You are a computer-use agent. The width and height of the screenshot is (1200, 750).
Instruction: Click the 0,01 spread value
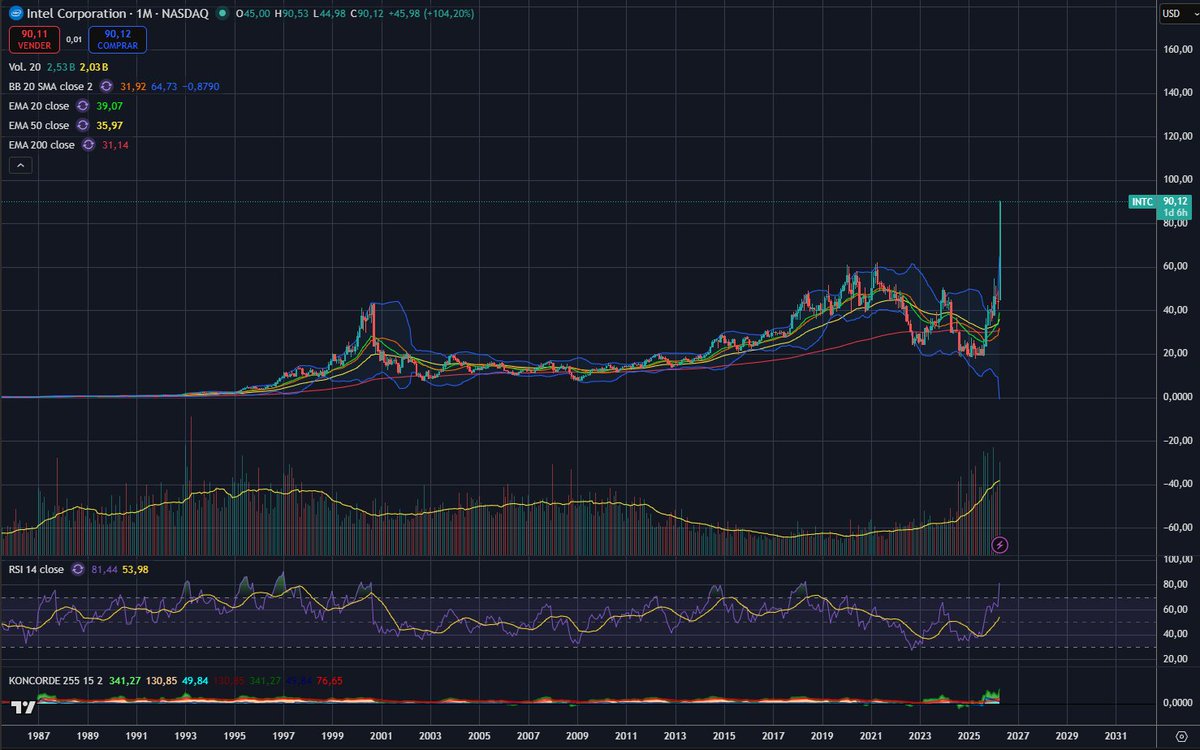(x=74, y=40)
